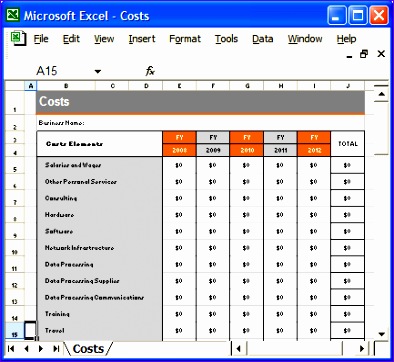Click vertical scrollbar down arrow
Image resolution: width=394 pixels, height=362 pixels.
coord(382,334)
